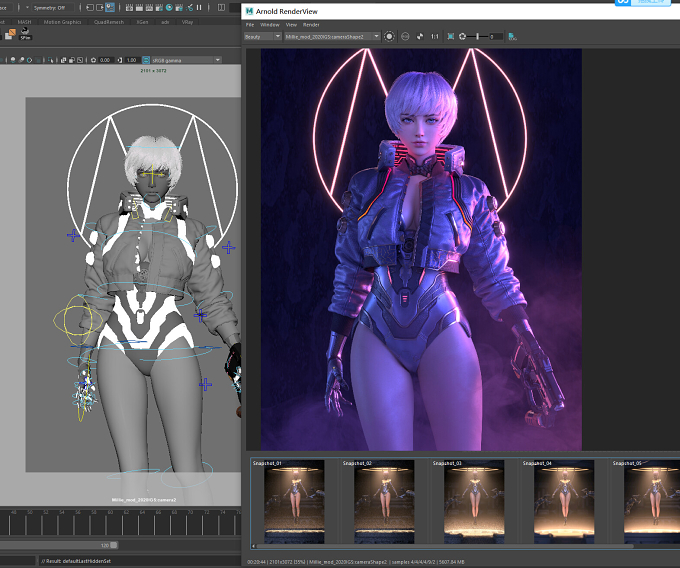Click the exposure value field in RenderView
Viewport: 680px width, 568px height.
click(497, 37)
